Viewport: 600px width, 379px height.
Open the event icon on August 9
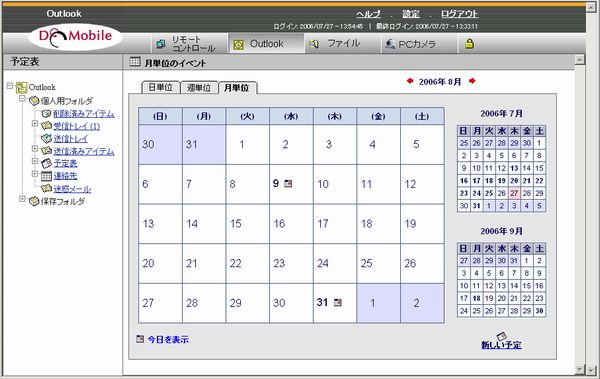pyautogui.click(x=288, y=184)
